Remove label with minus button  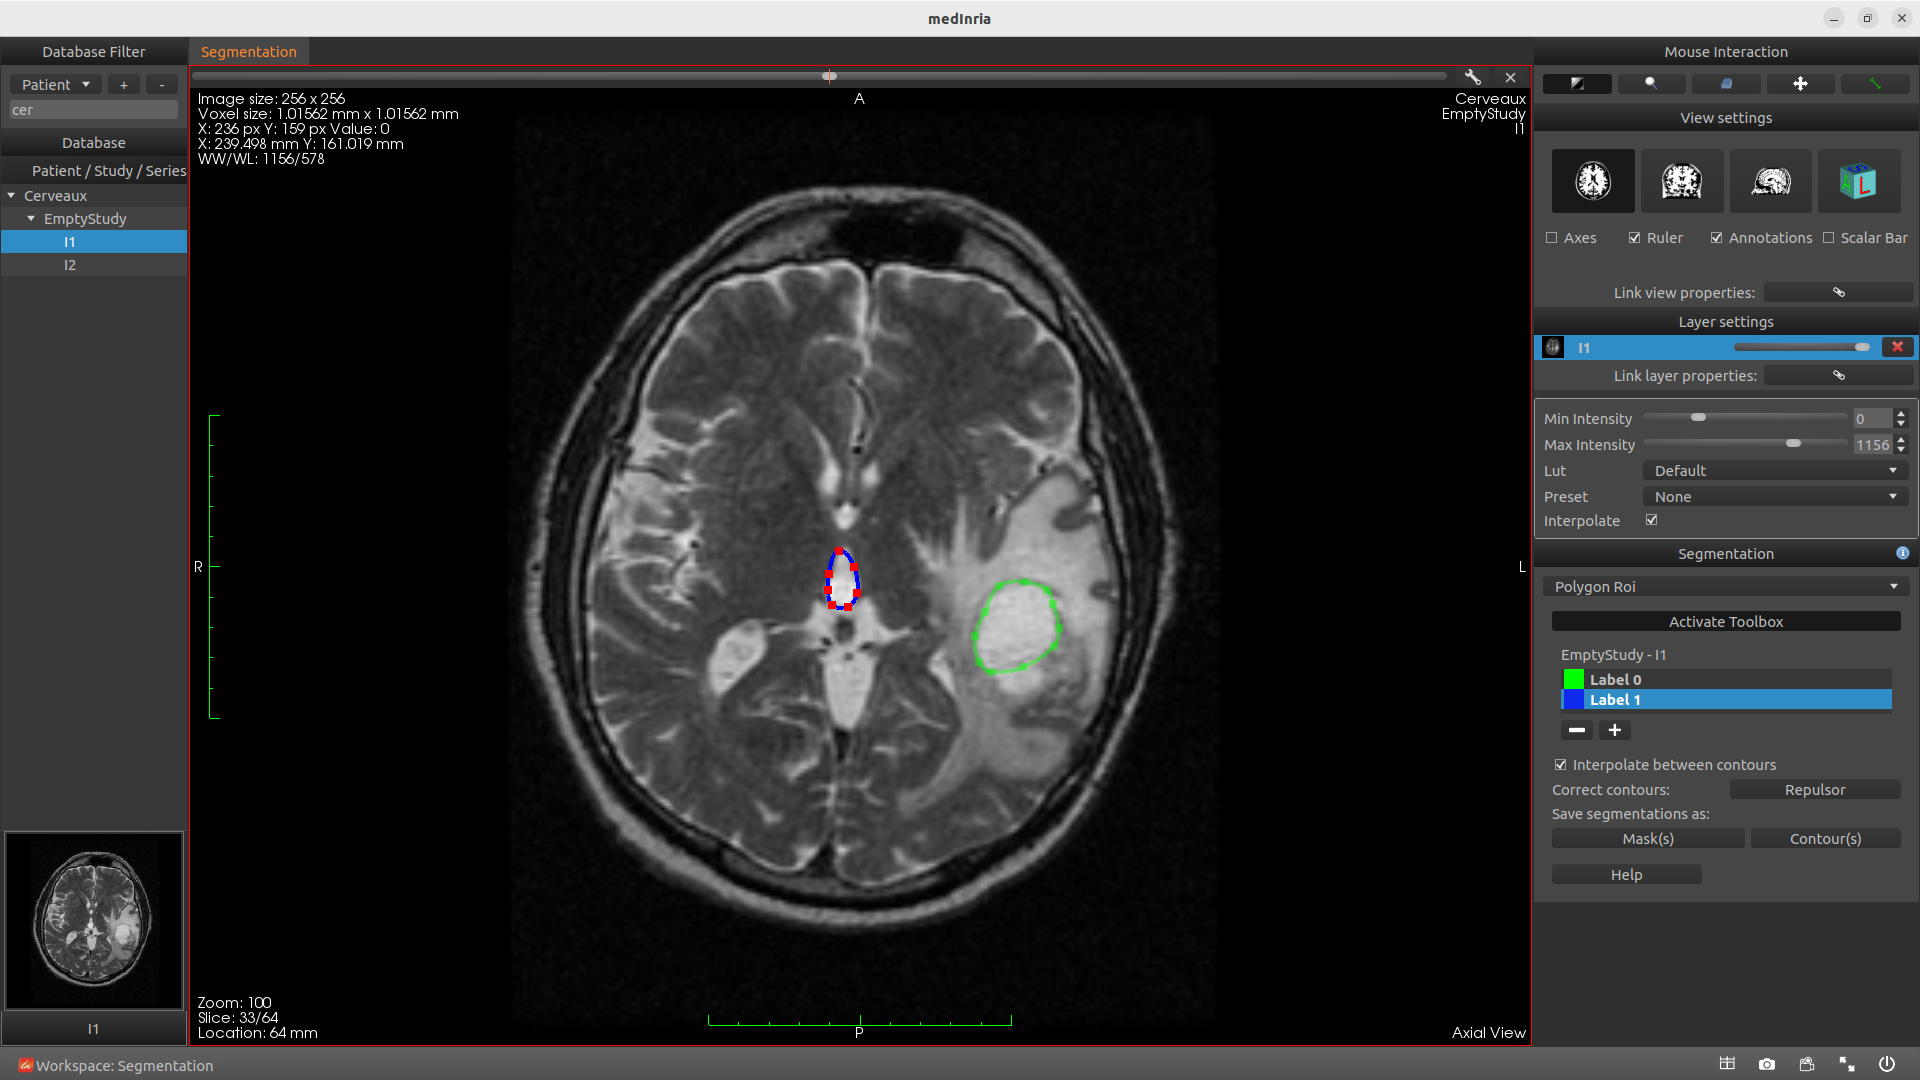click(x=1577, y=730)
